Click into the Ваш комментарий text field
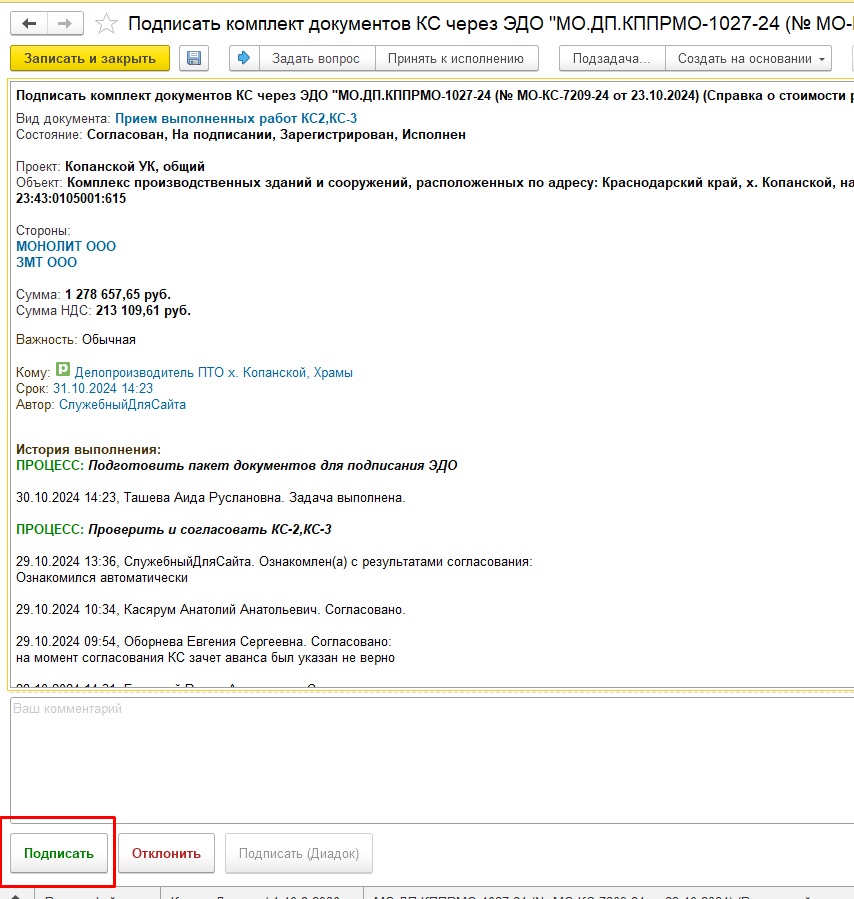The height and width of the screenshot is (899, 854). pyautogui.click(x=430, y=760)
